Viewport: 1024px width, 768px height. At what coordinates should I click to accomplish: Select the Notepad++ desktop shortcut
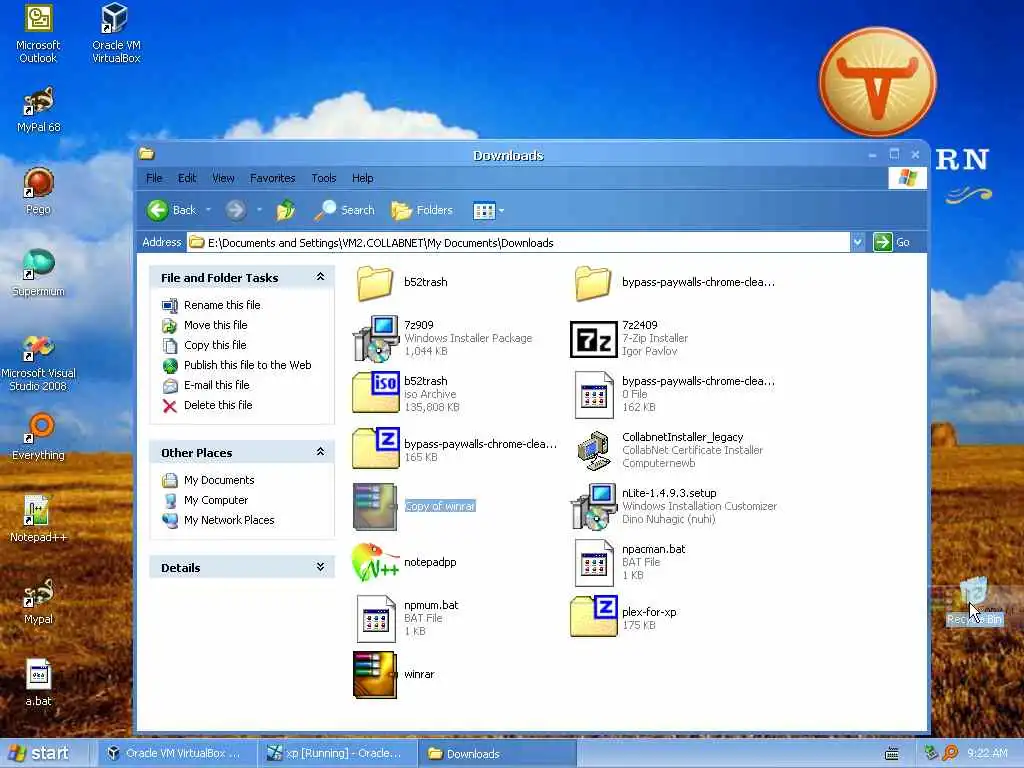38,519
